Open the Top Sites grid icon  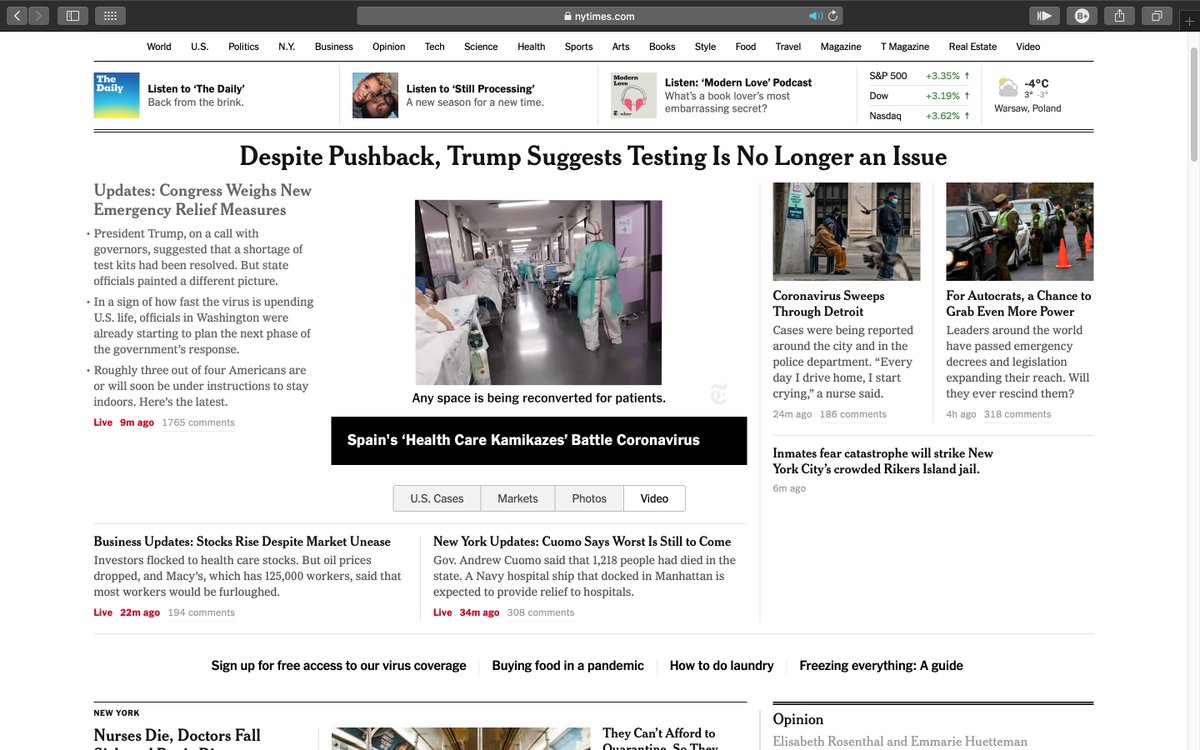[x=110, y=15]
